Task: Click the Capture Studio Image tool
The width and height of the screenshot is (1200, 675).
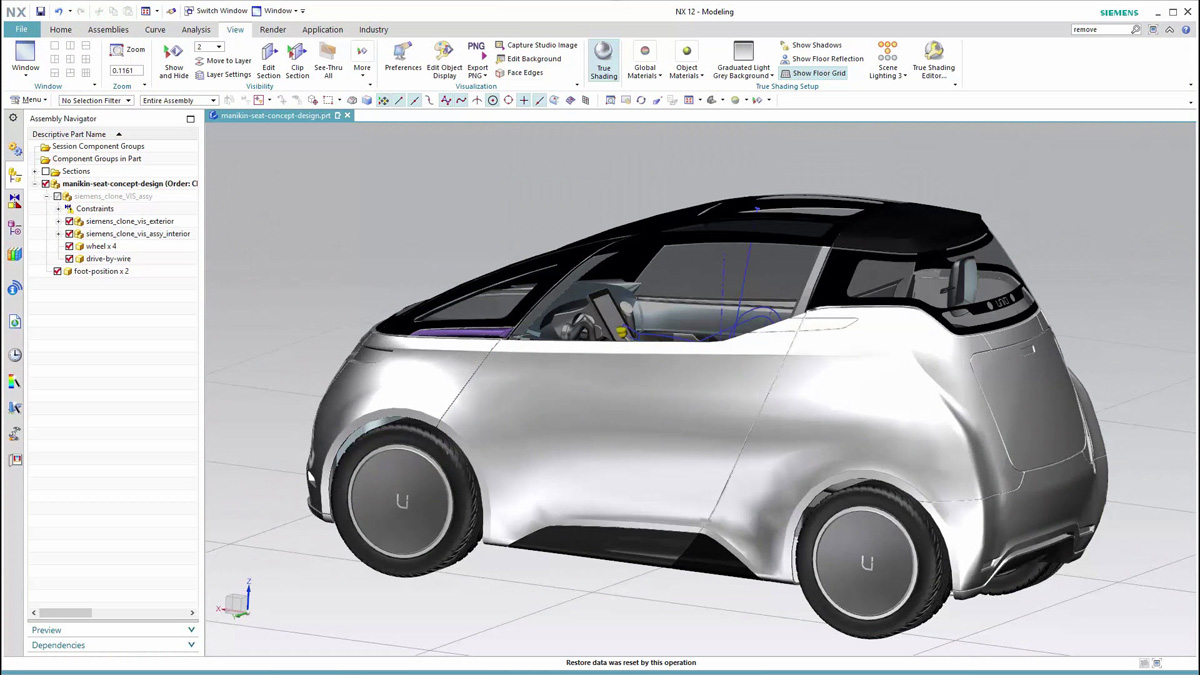Action: (537, 44)
